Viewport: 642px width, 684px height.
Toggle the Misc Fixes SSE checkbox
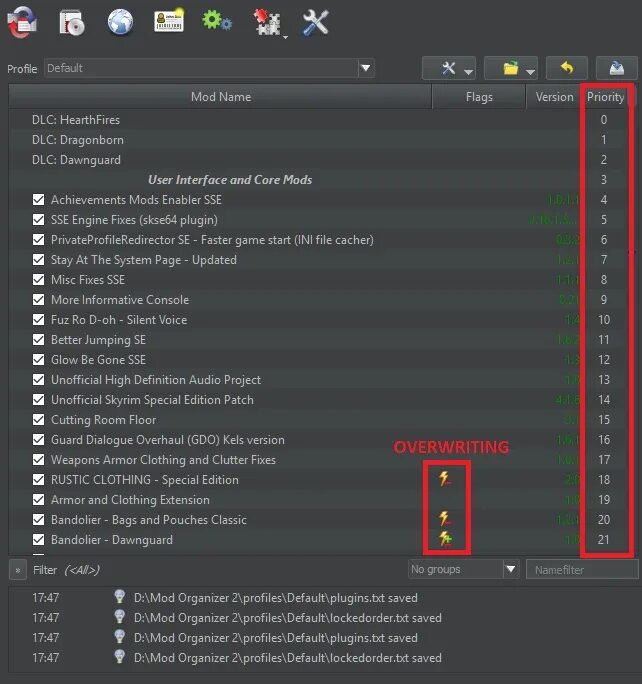click(x=38, y=280)
